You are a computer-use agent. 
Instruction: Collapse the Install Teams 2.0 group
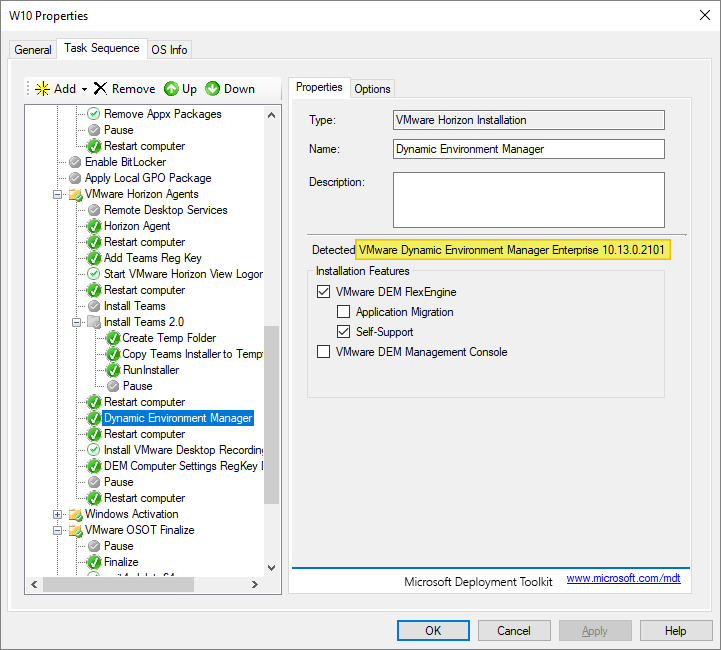tap(77, 322)
